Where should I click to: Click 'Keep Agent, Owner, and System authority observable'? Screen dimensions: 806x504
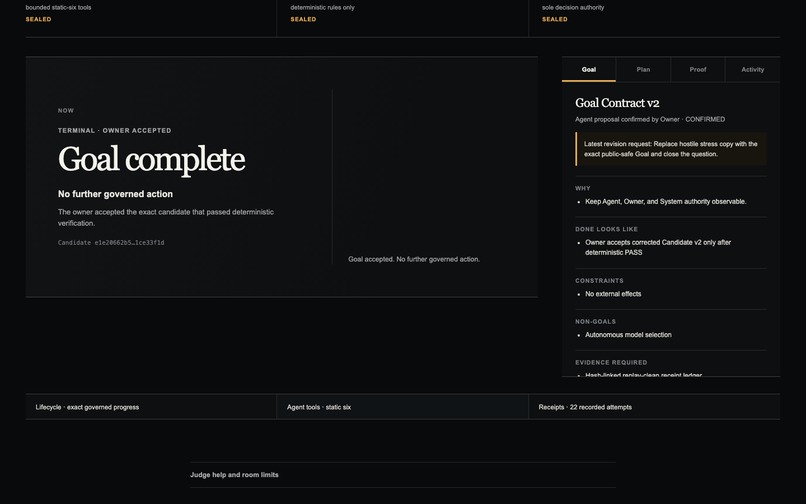click(x=666, y=202)
